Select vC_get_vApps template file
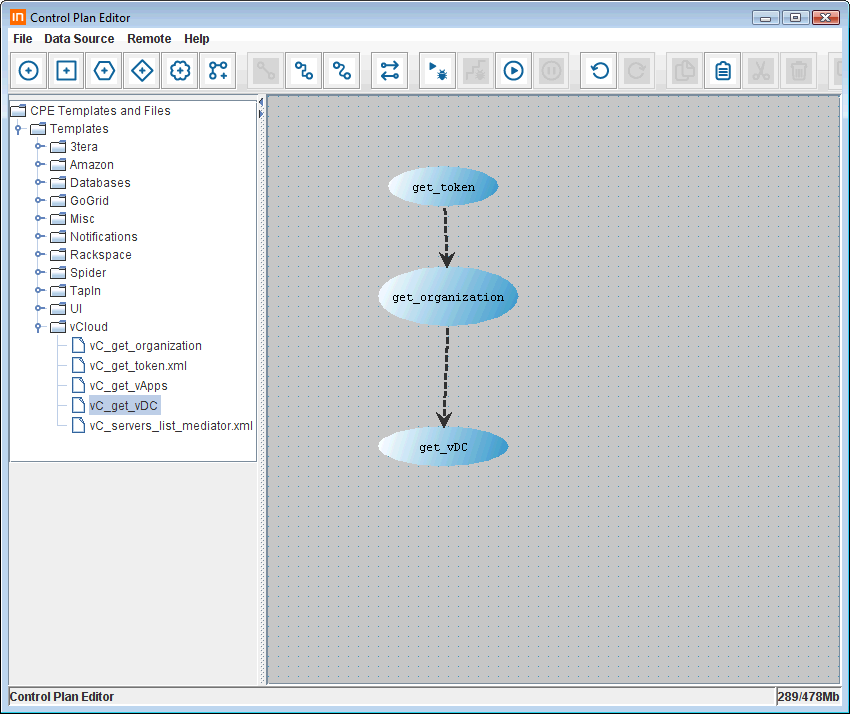Screen dimensions: 850x714 coord(128,386)
